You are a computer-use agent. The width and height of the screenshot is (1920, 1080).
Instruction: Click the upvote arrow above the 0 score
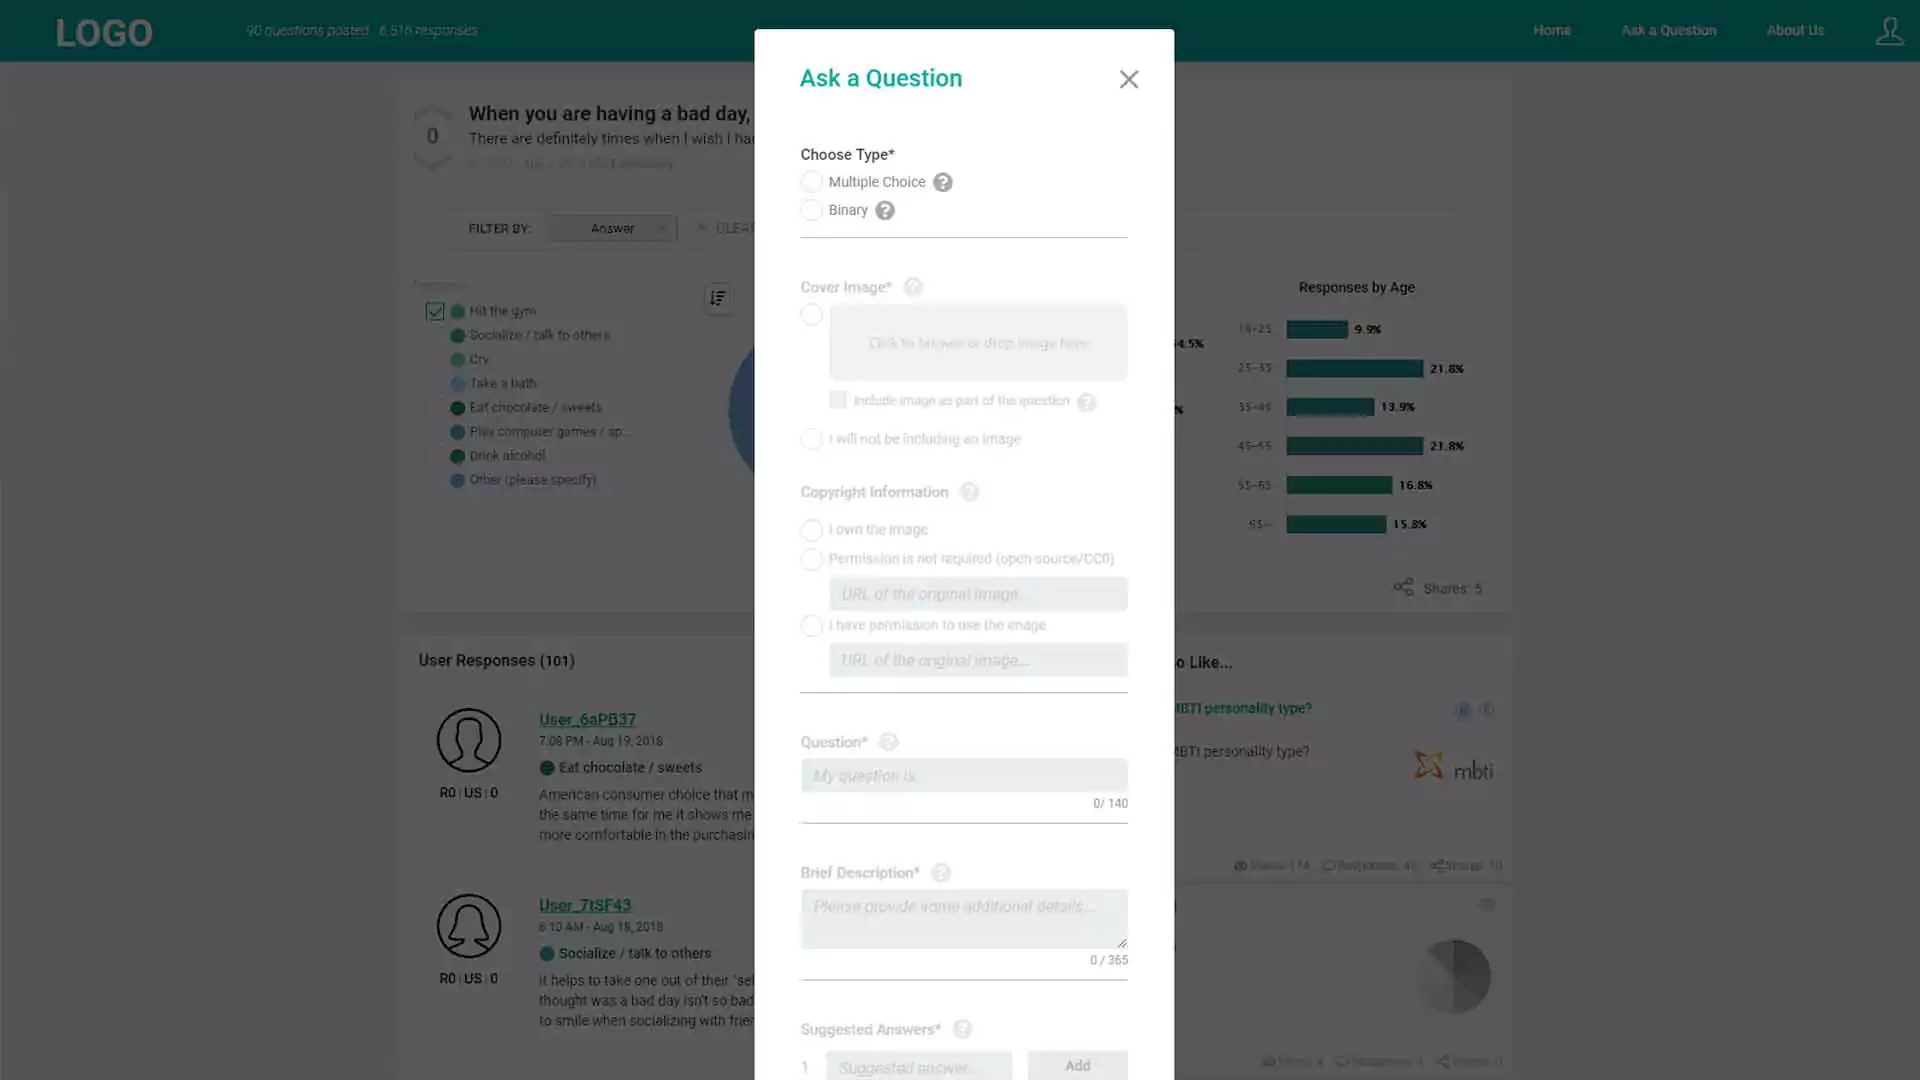432,110
